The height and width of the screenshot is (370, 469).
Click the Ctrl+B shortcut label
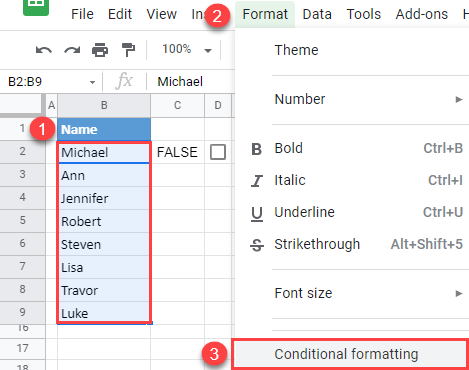pyautogui.click(x=443, y=148)
